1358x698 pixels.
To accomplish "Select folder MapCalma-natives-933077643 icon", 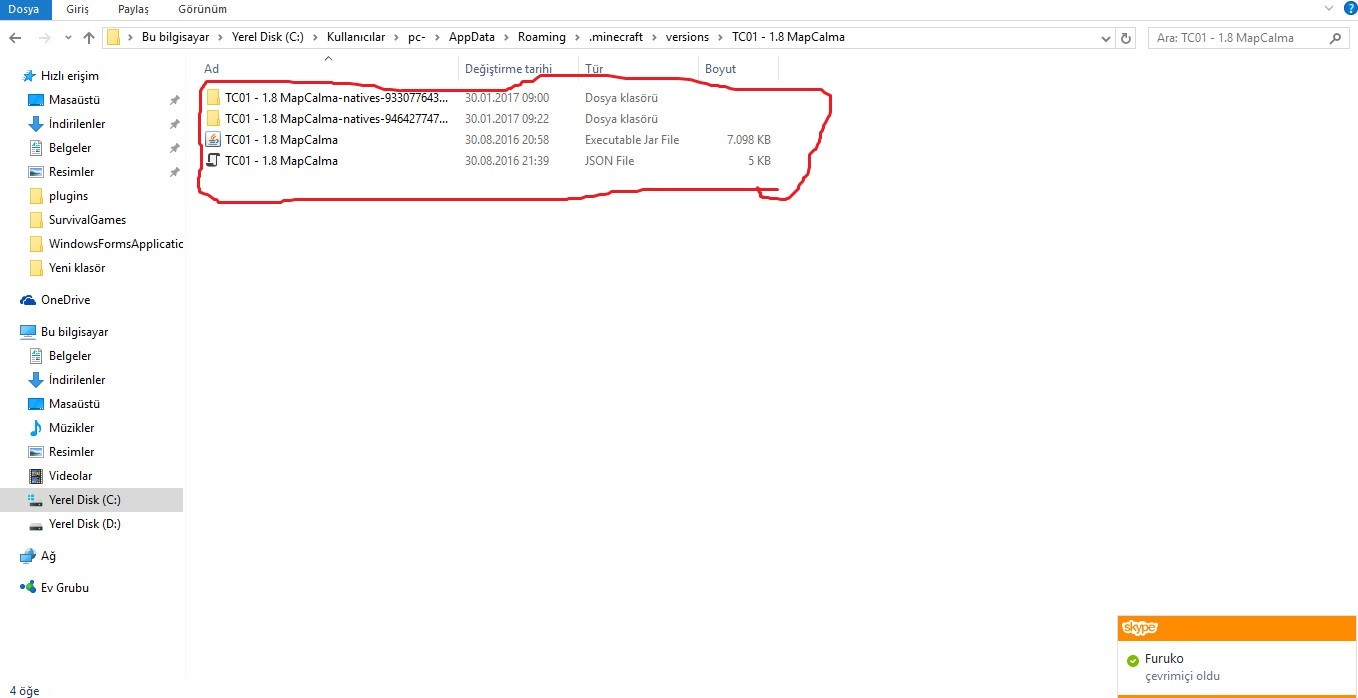I will (213, 98).
